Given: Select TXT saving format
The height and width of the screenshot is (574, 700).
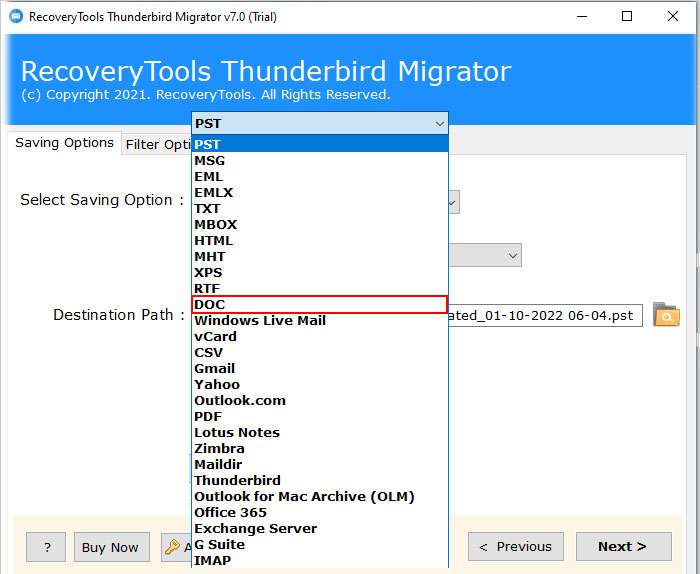Looking at the screenshot, I should pos(320,208).
